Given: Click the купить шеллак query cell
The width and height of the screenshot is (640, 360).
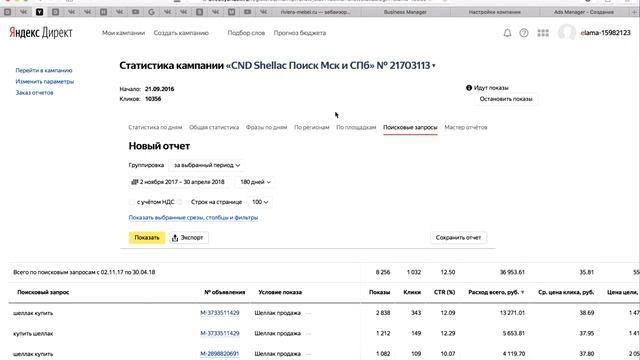Looking at the screenshot, I should [33, 333].
